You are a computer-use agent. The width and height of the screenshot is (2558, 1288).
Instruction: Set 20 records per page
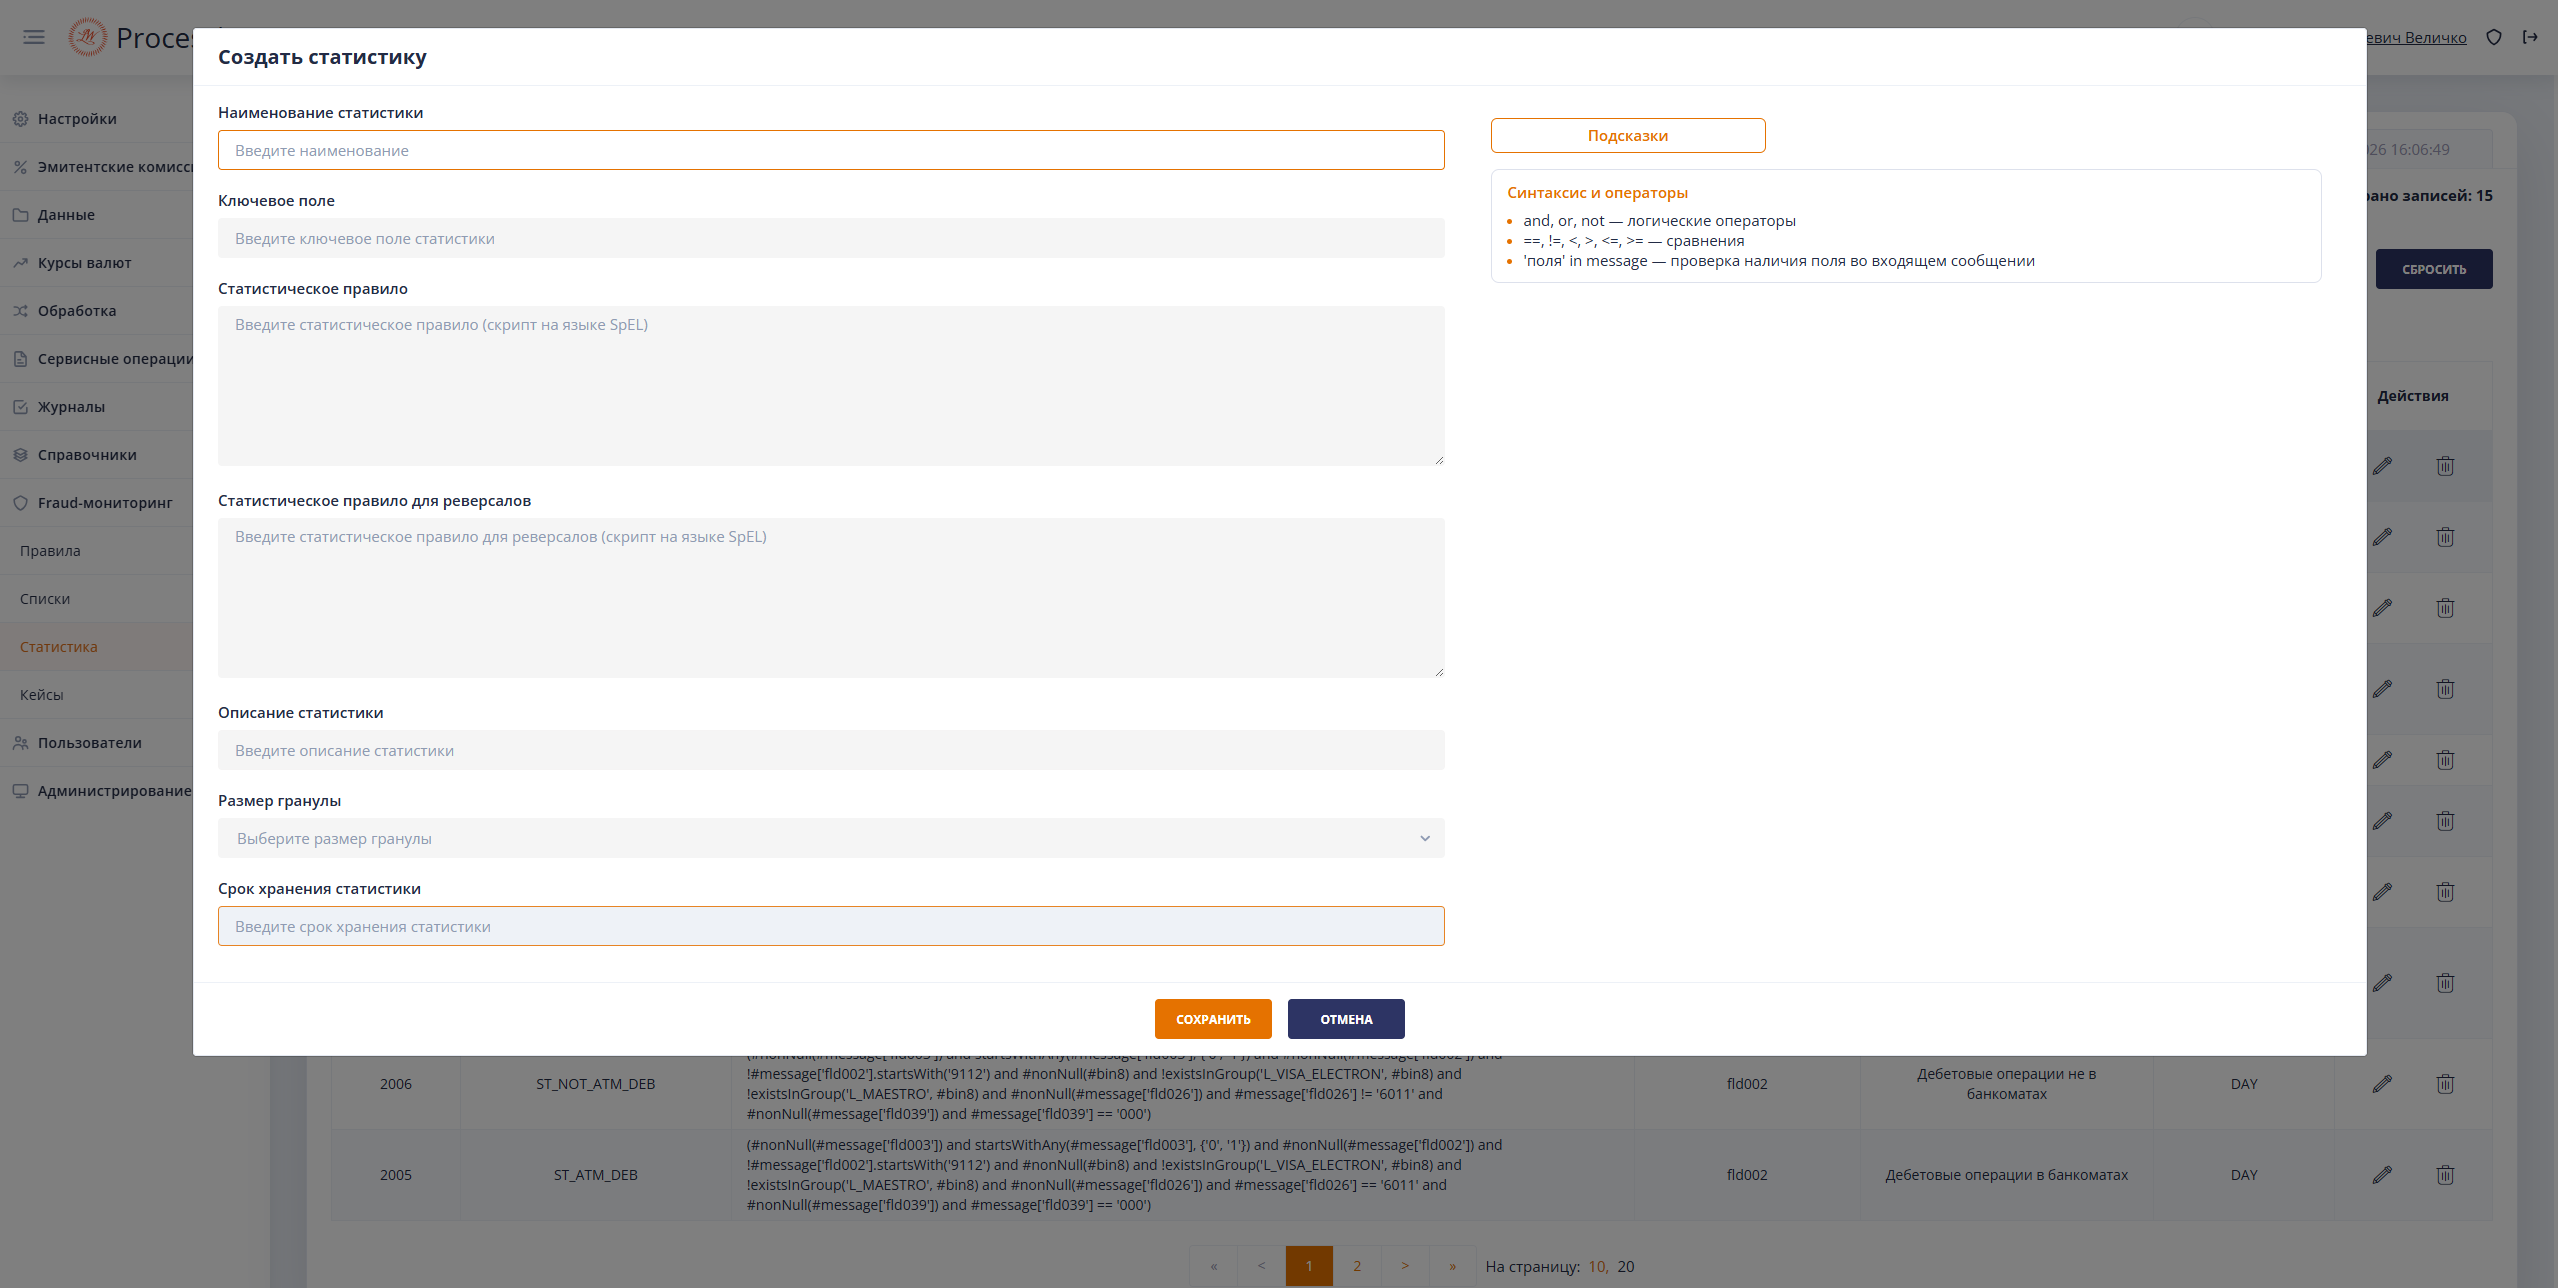pyautogui.click(x=1626, y=1266)
